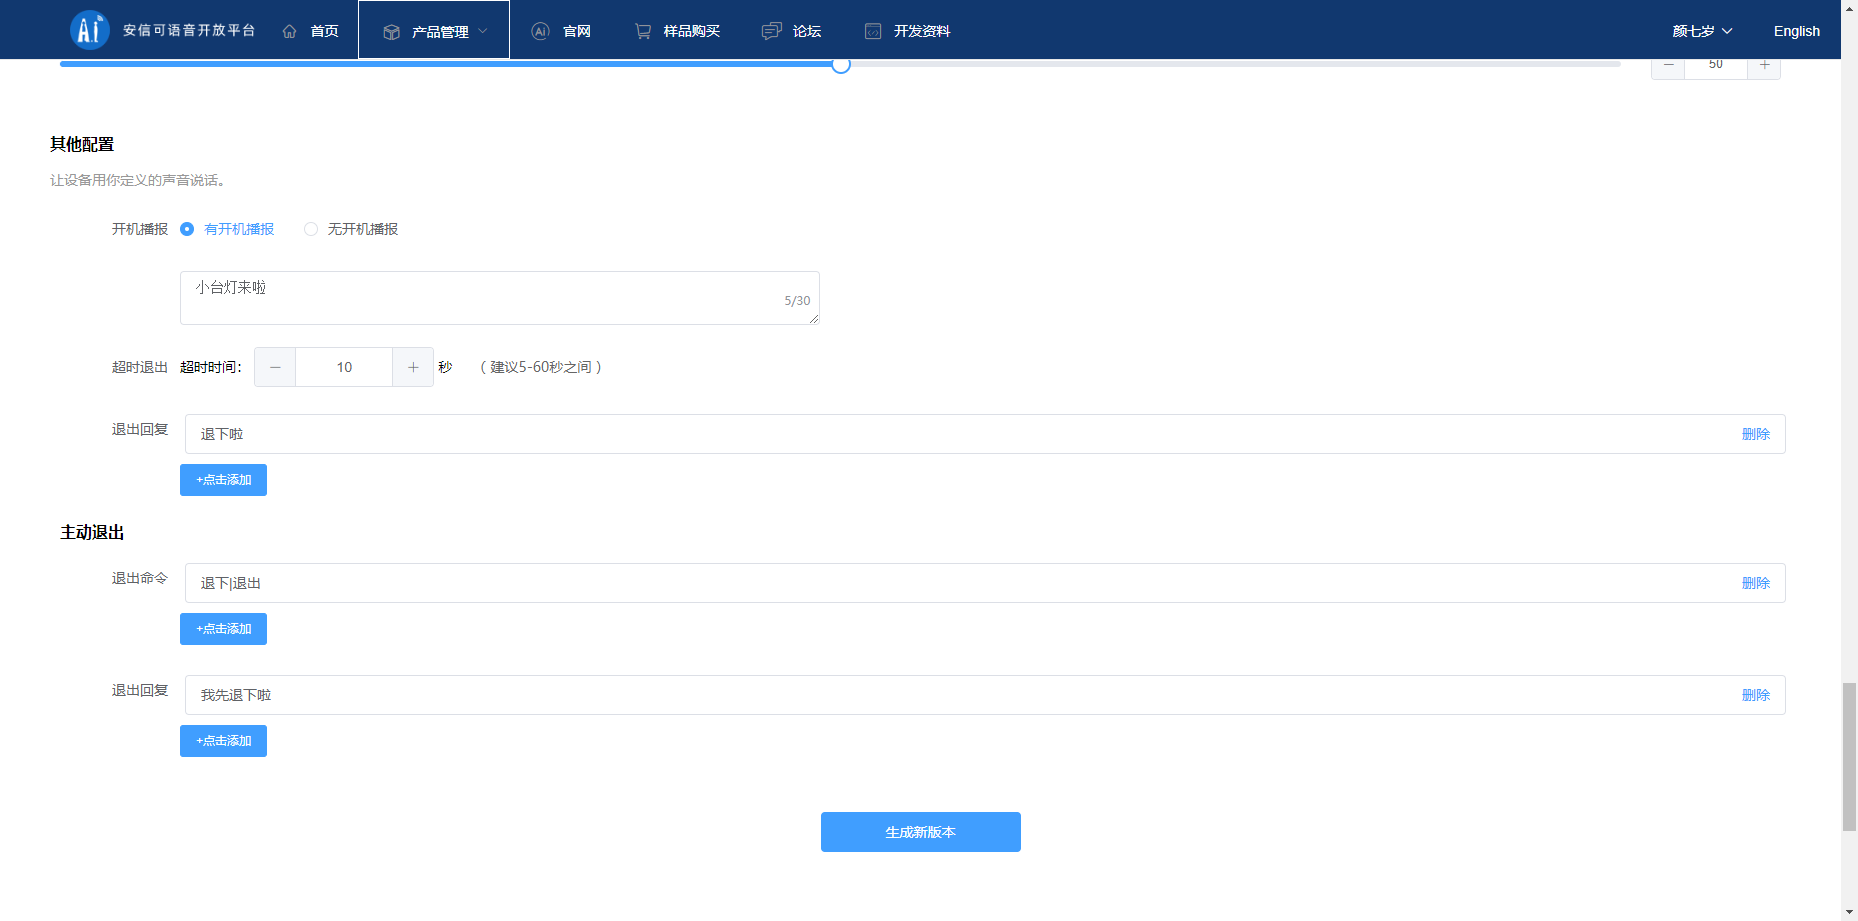Increase timeout with the plus button

point(413,367)
